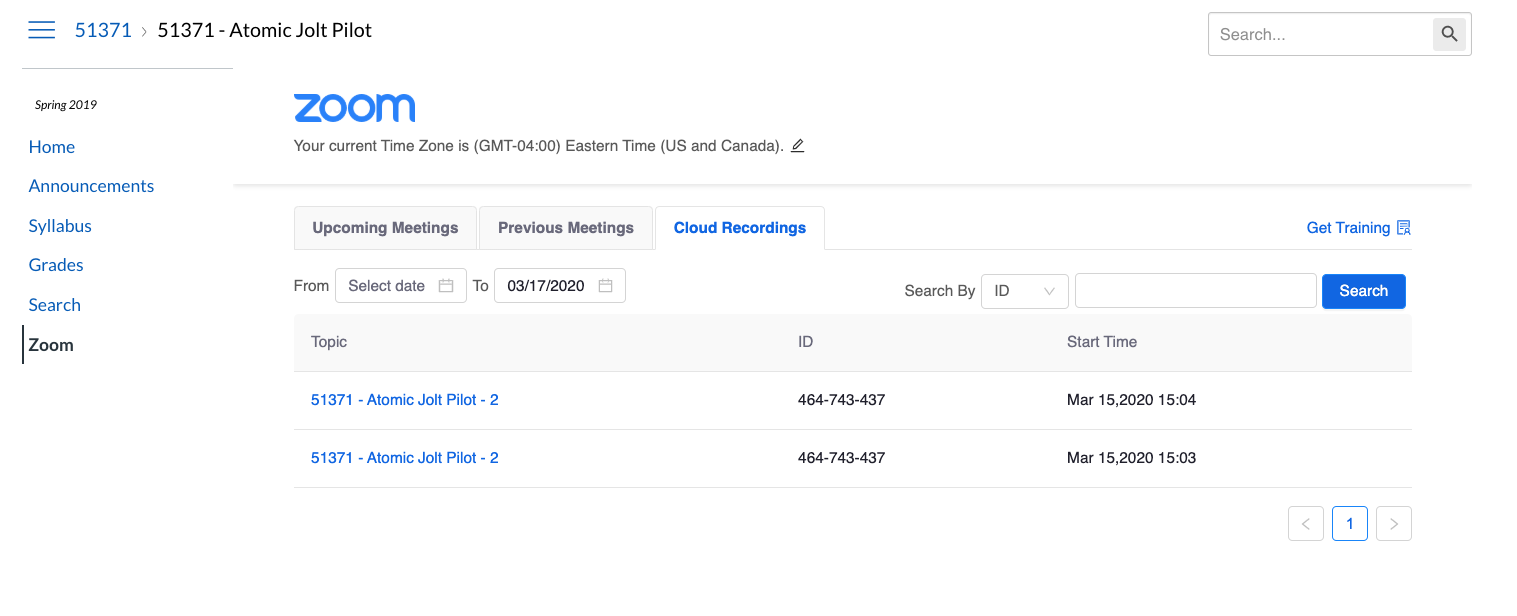Click the To date field 03/17/2020
Viewport: 1517px width, 616px height.
pos(560,286)
